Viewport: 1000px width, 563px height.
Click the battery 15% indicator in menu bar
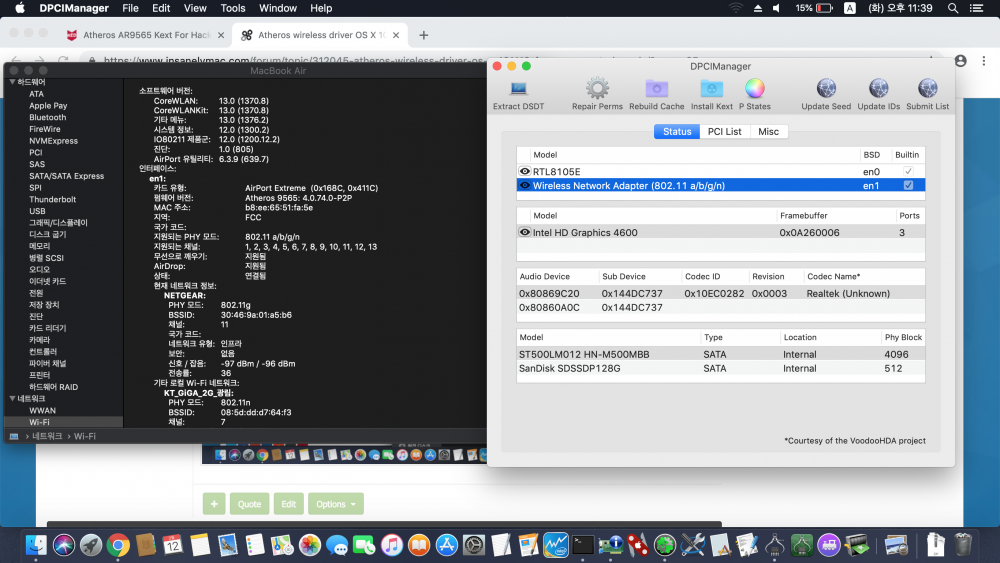point(814,8)
